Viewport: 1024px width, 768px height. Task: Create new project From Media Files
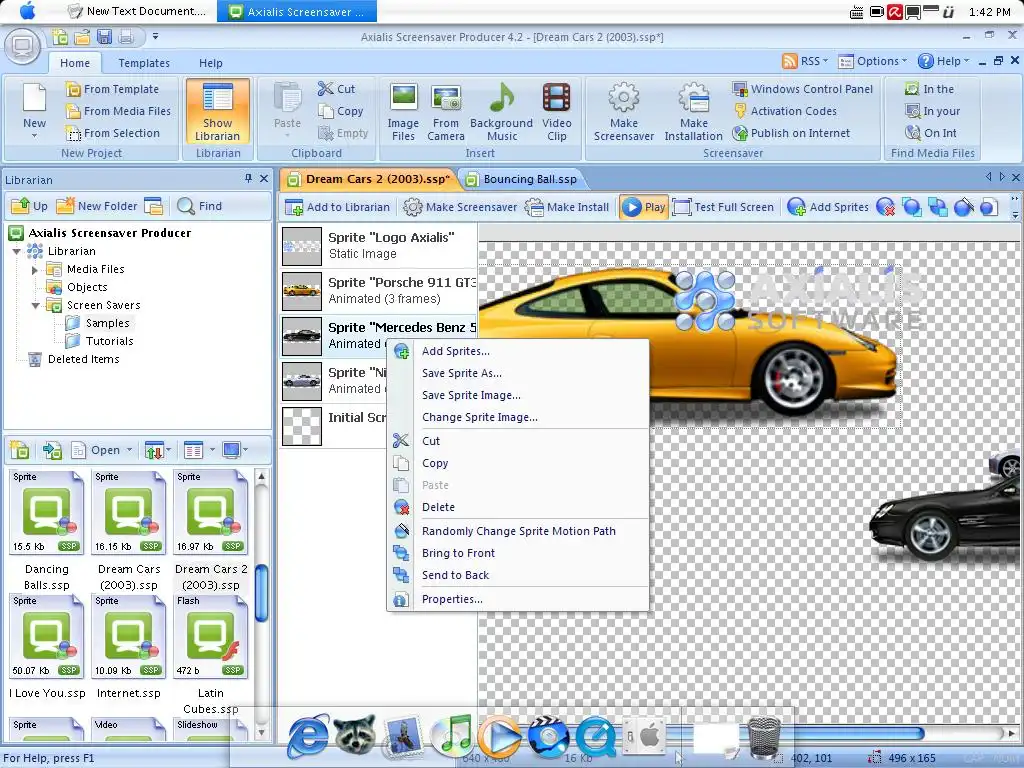118,111
